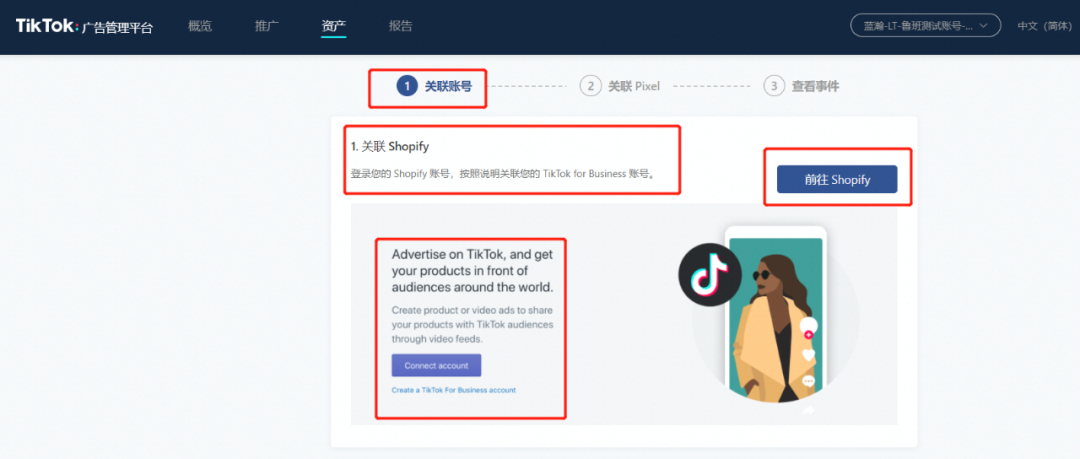Open the 报告 reports tab

400,27
